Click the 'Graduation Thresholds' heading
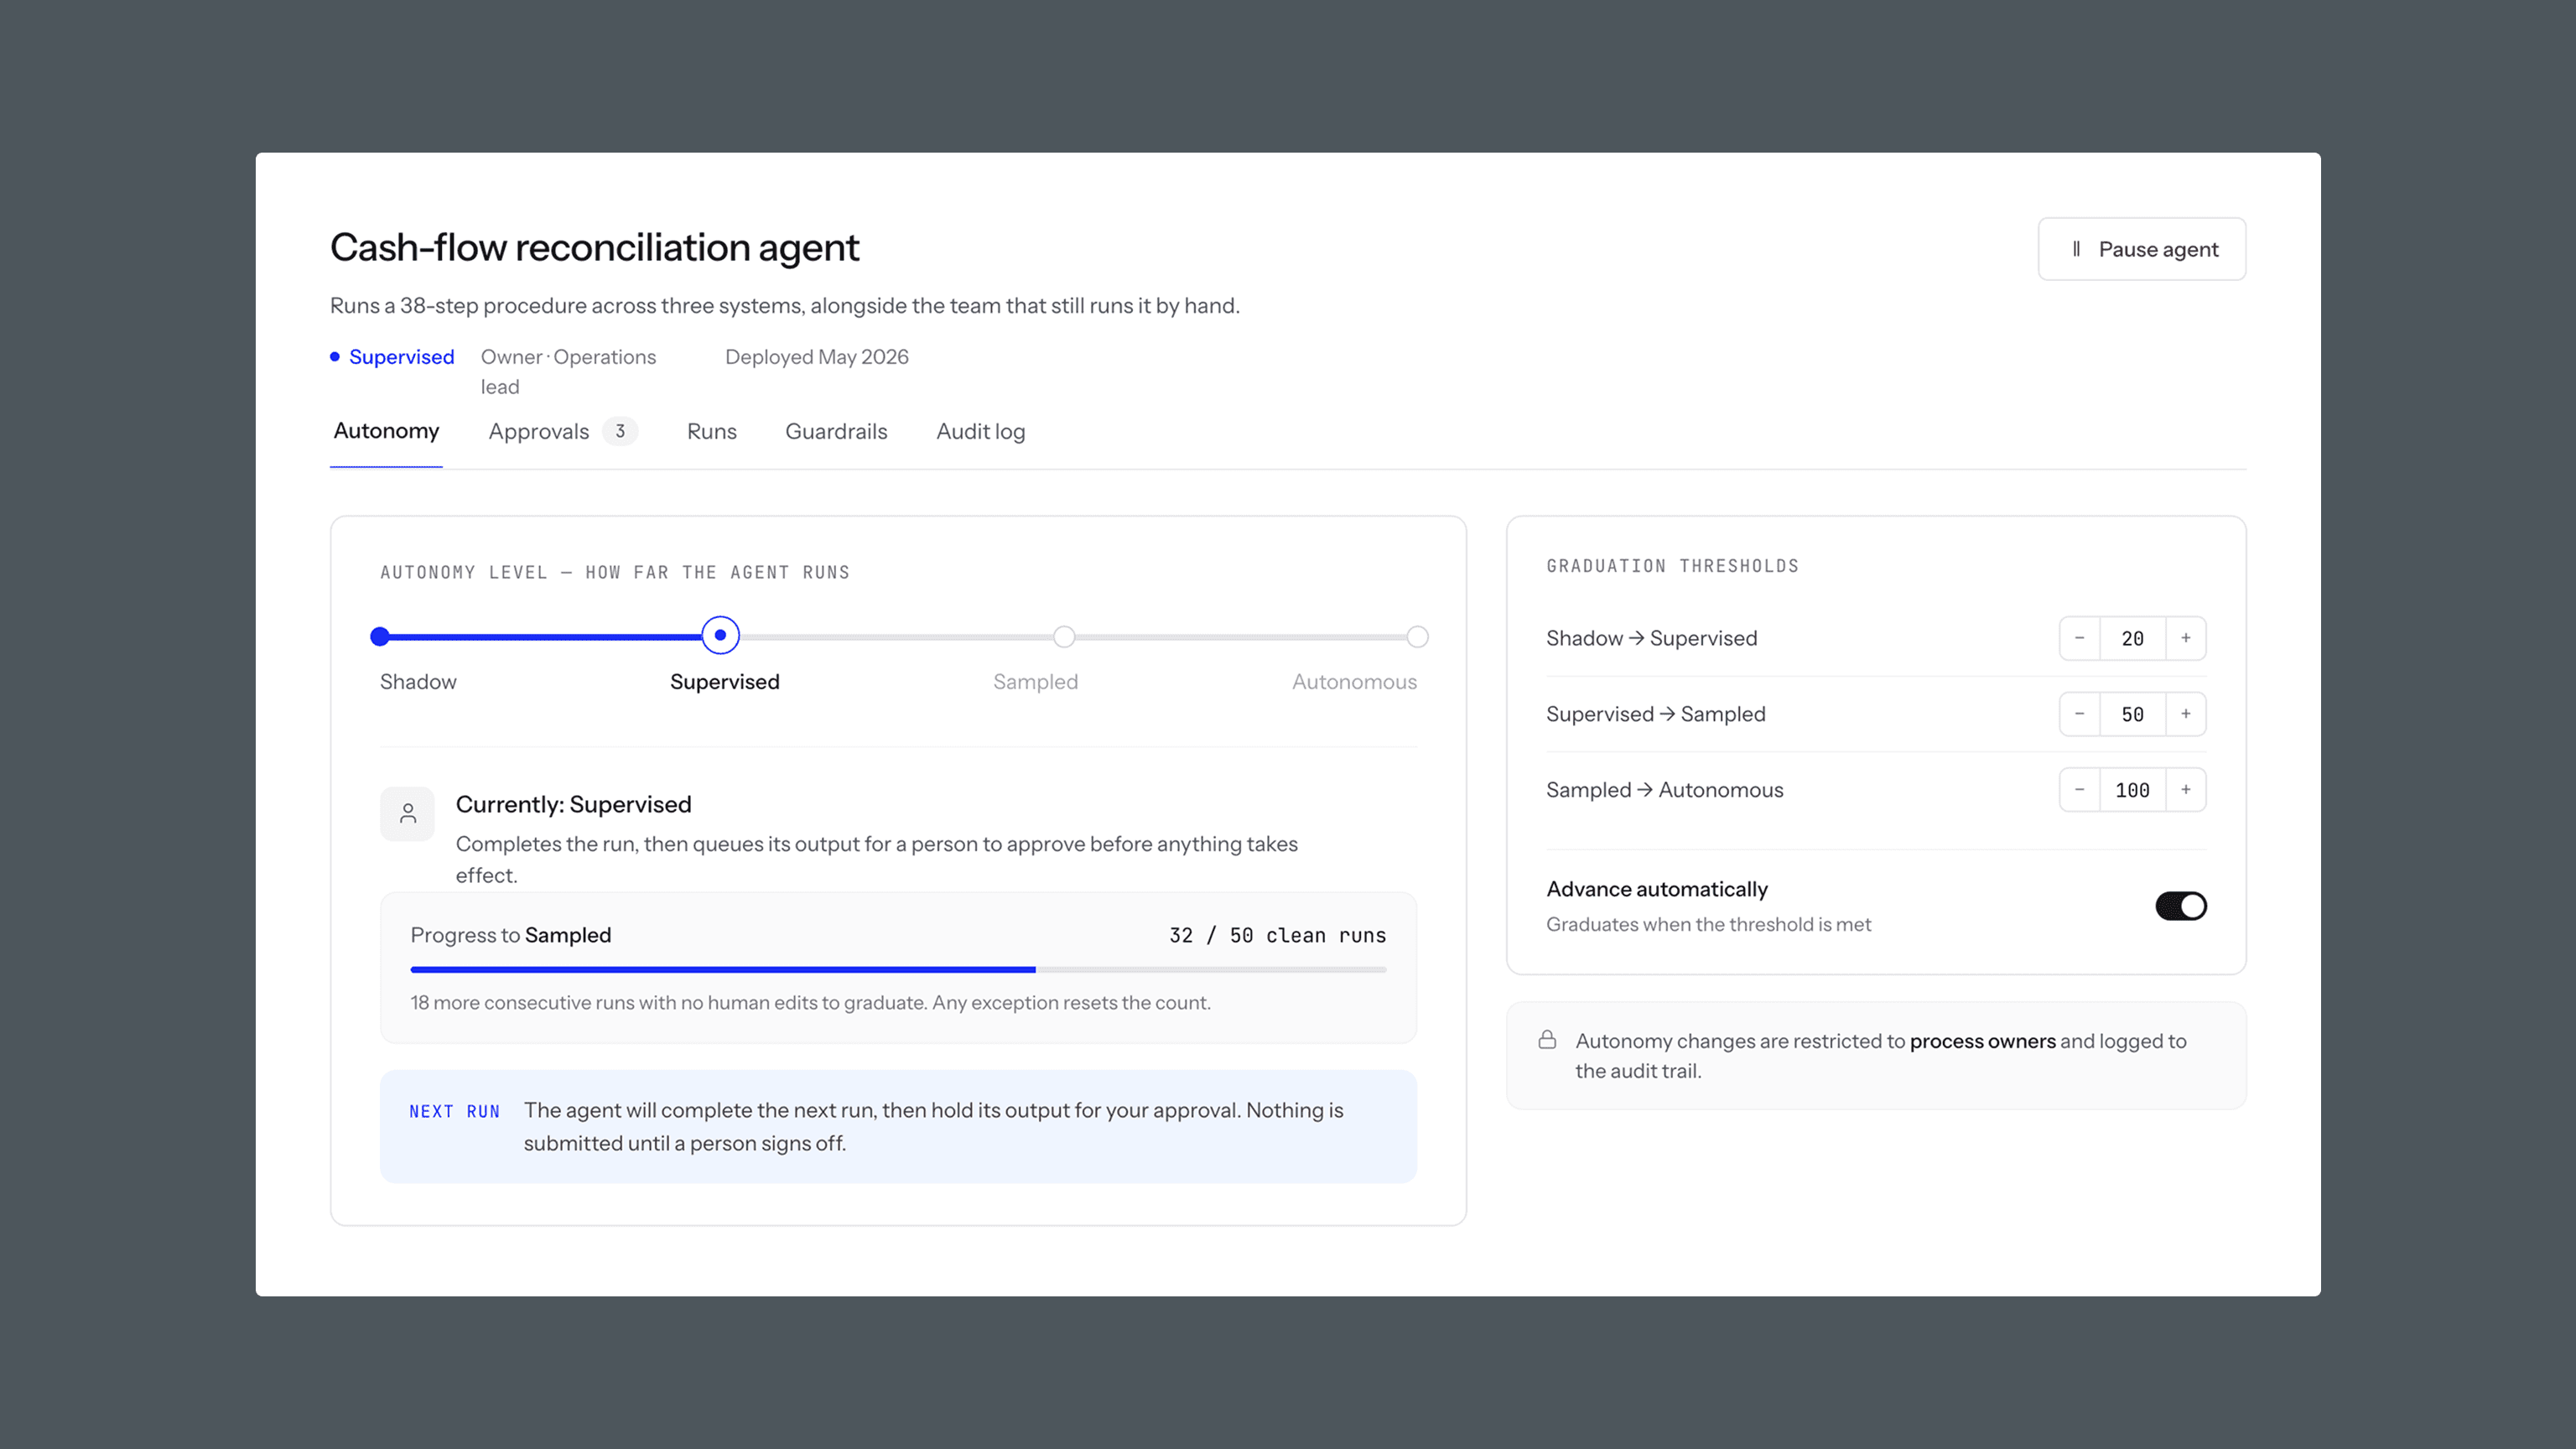Screen dimensions: 2576x1449 pos(1672,566)
